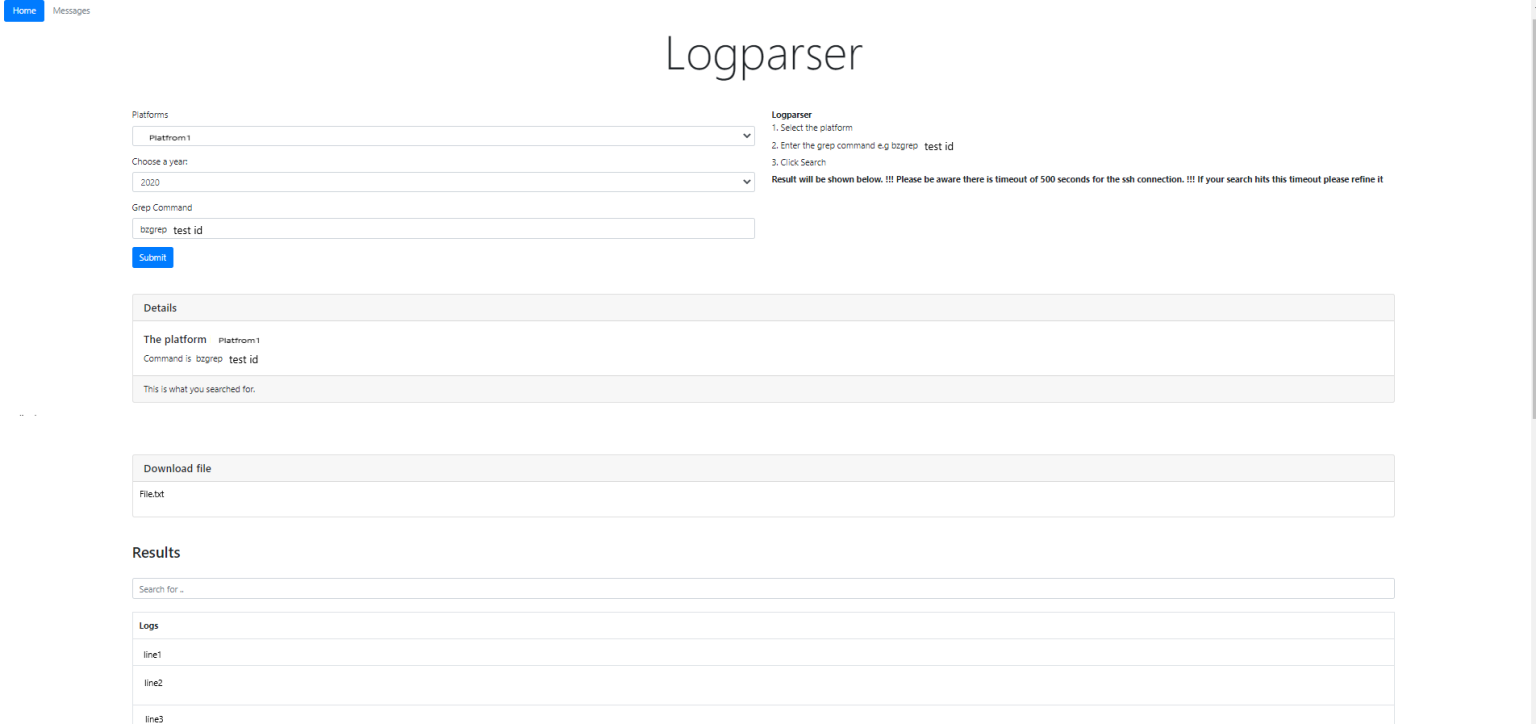Select the line1 log row

click(153, 654)
